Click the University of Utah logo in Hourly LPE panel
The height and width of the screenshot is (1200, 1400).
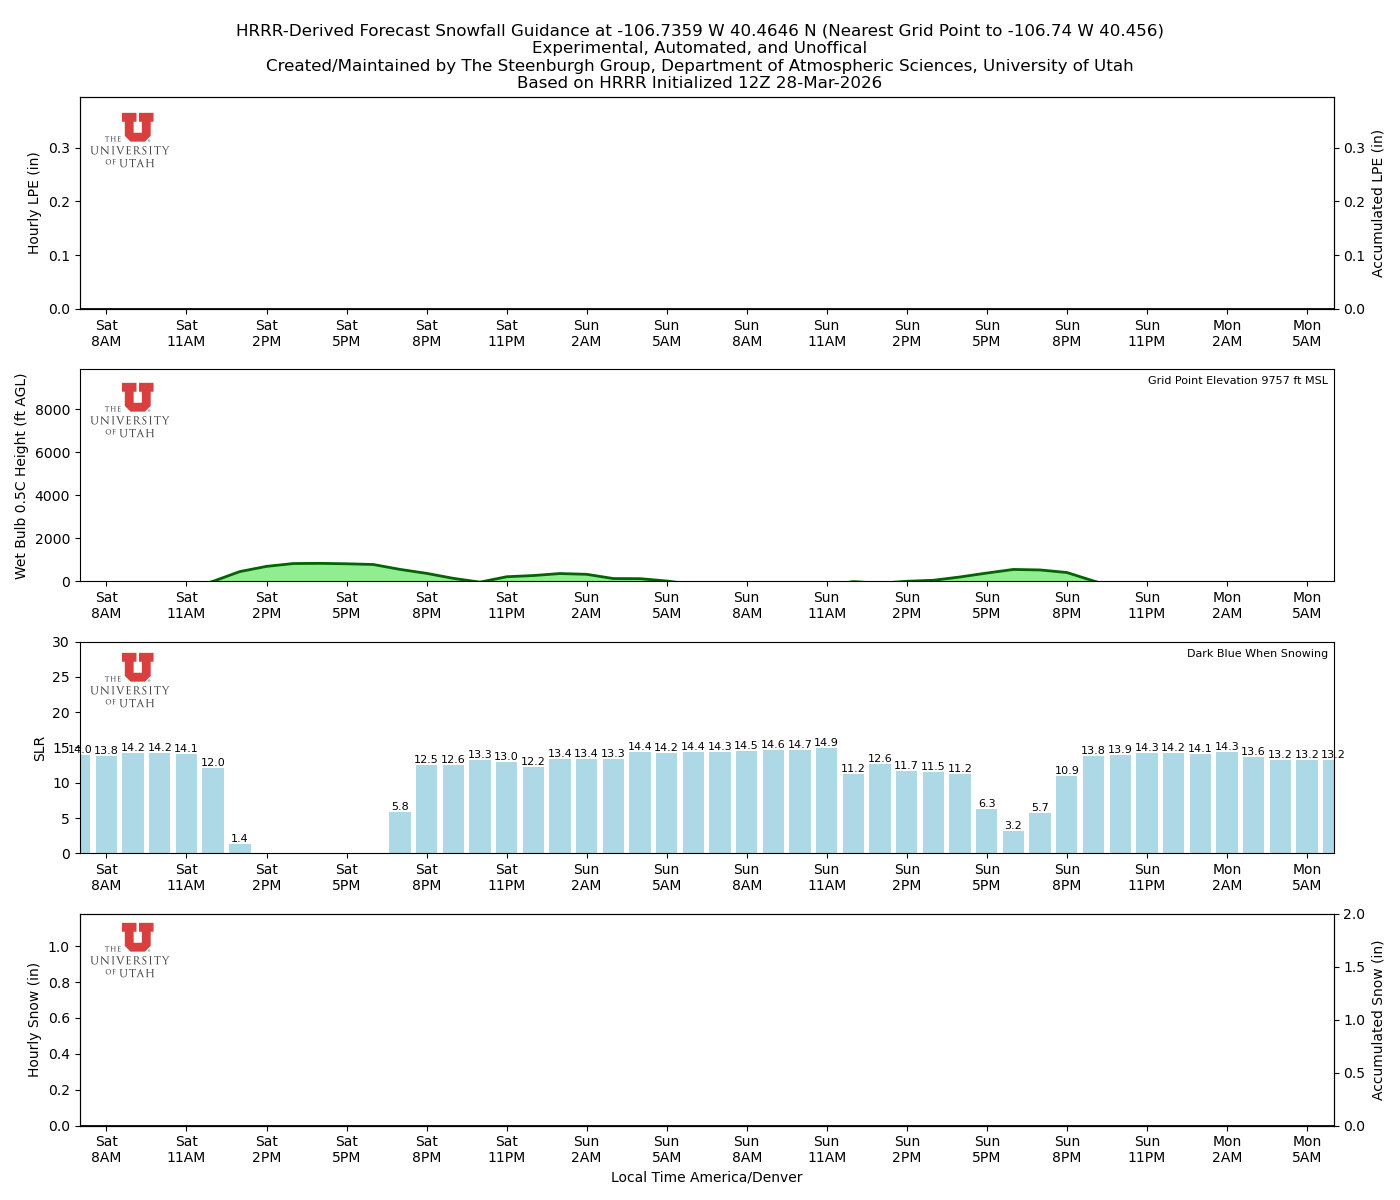click(131, 140)
